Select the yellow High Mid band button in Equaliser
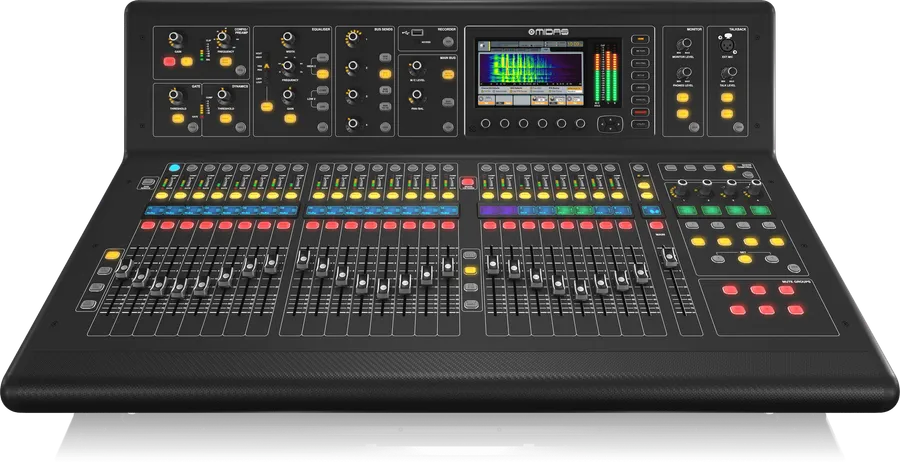This screenshot has height=464, width=900. point(323,74)
